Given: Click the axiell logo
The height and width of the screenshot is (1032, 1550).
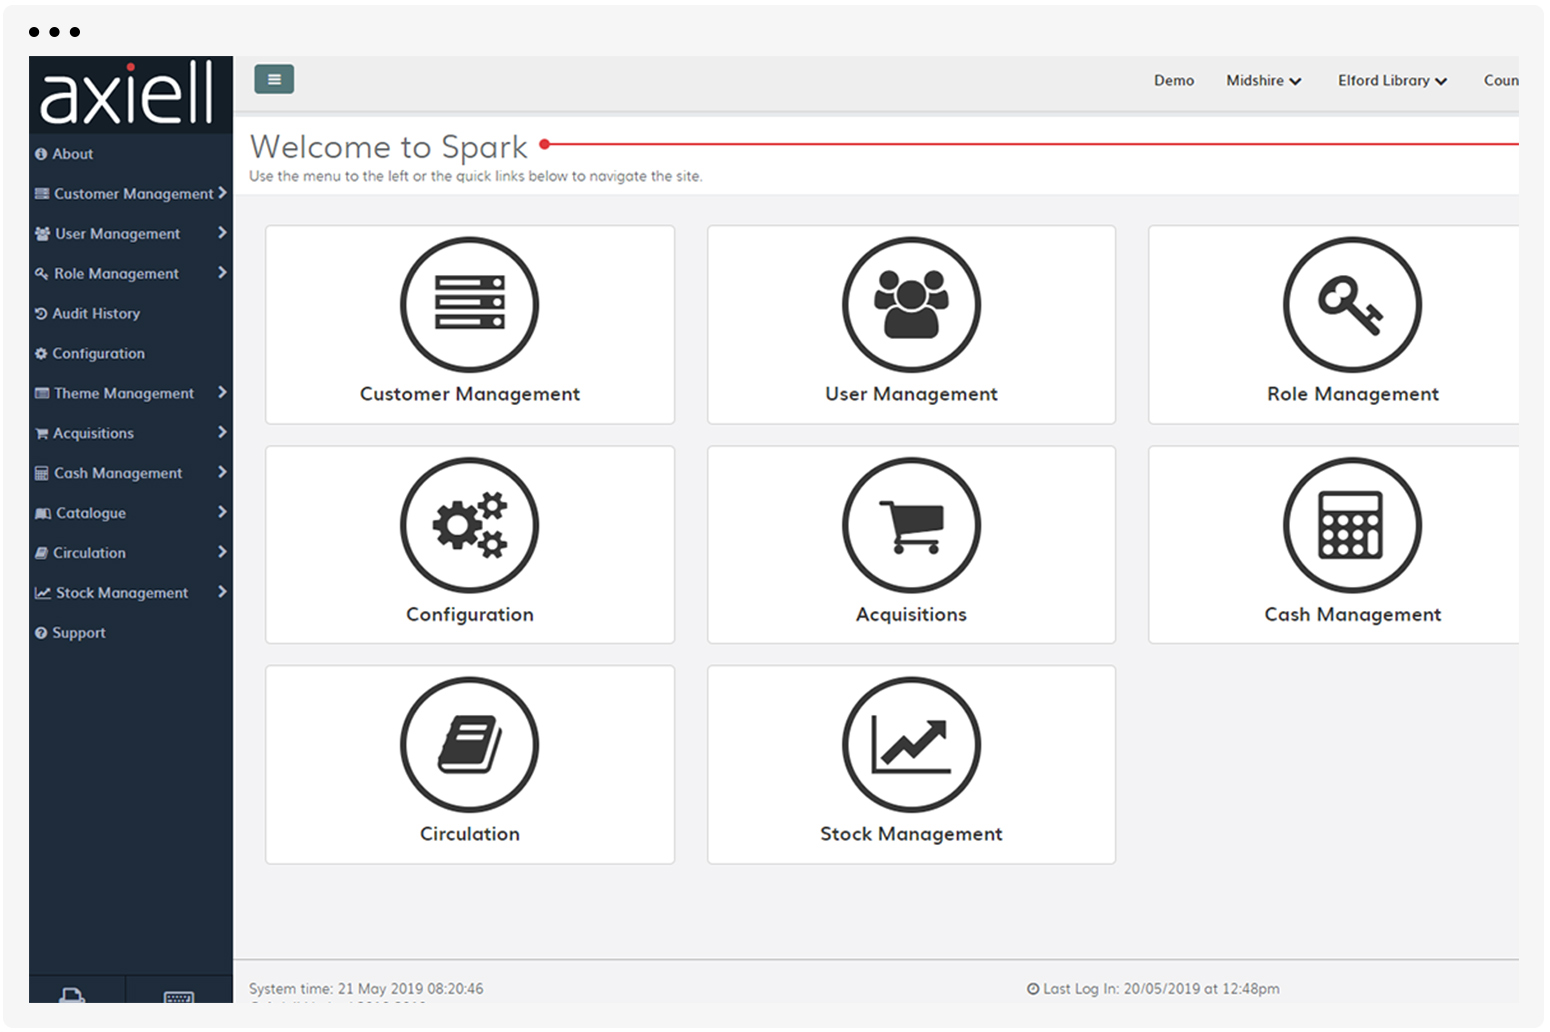Looking at the screenshot, I should 128,93.
